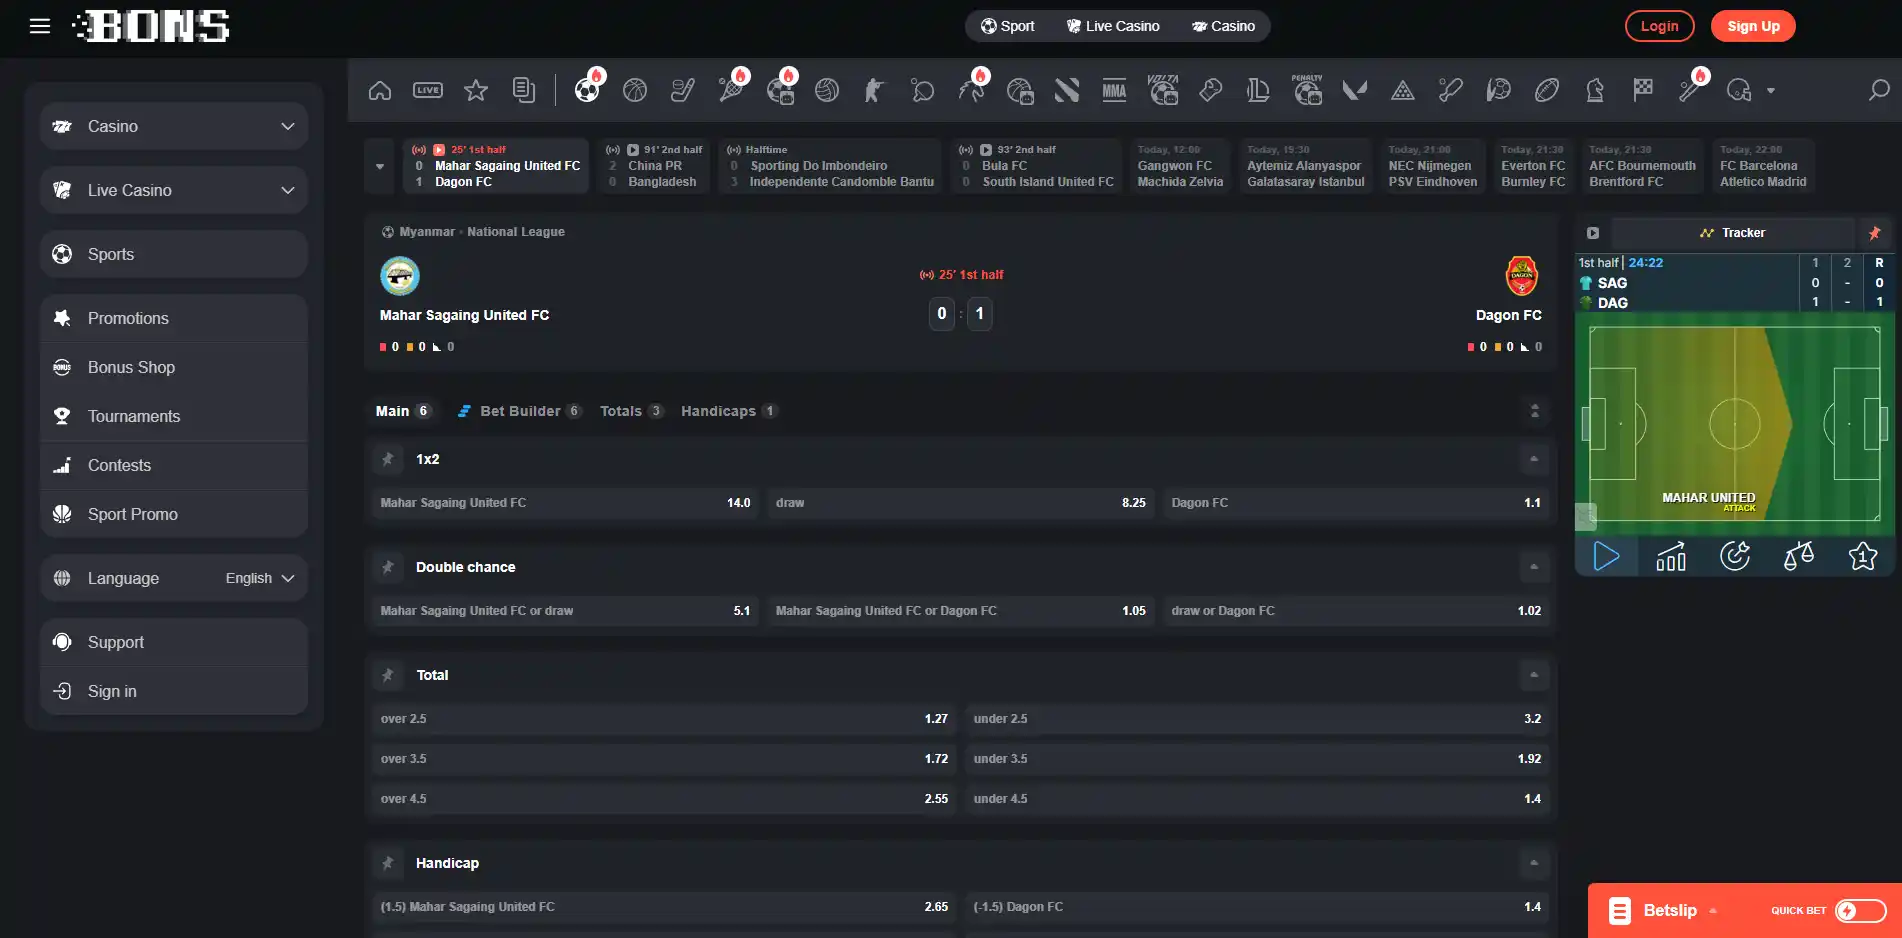The width and height of the screenshot is (1902, 938).
Task: Open the hamburger menu beside the BONS logo
Action: 40,26
